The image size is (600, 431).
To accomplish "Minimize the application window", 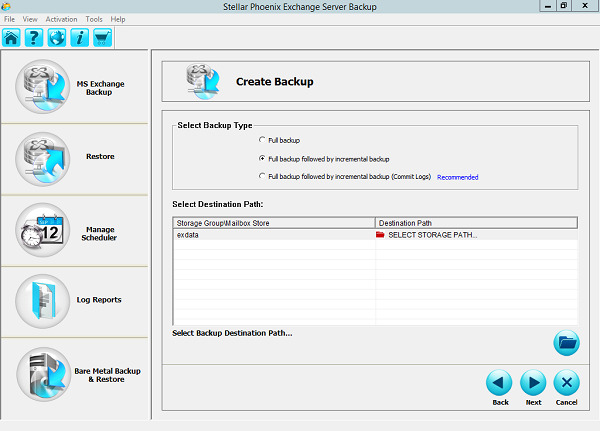I will (x=548, y=6).
